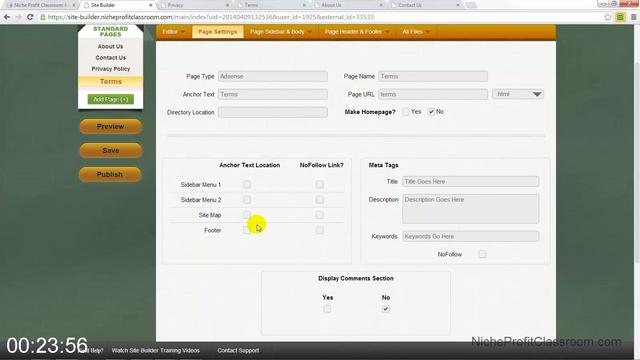Check Site Map anchor text location
The width and height of the screenshot is (640, 360).
(x=247, y=215)
